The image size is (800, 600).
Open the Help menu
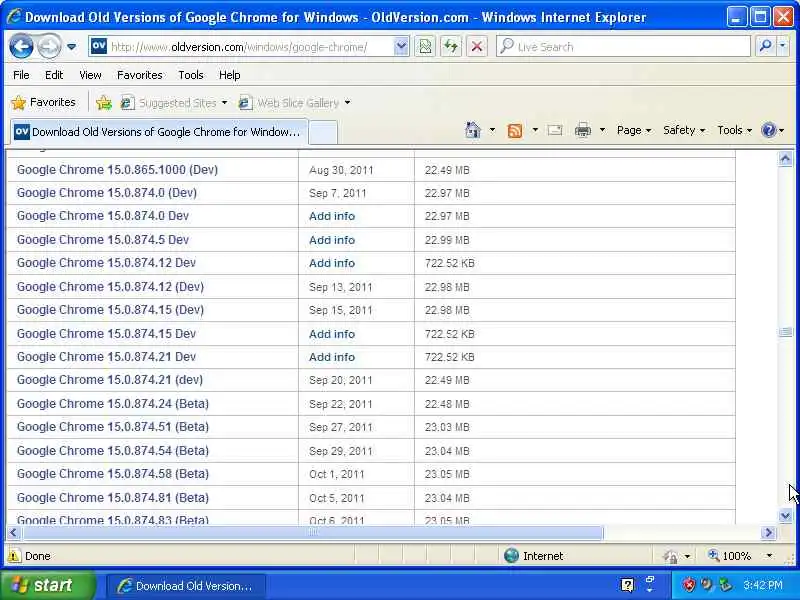click(230, 75)
